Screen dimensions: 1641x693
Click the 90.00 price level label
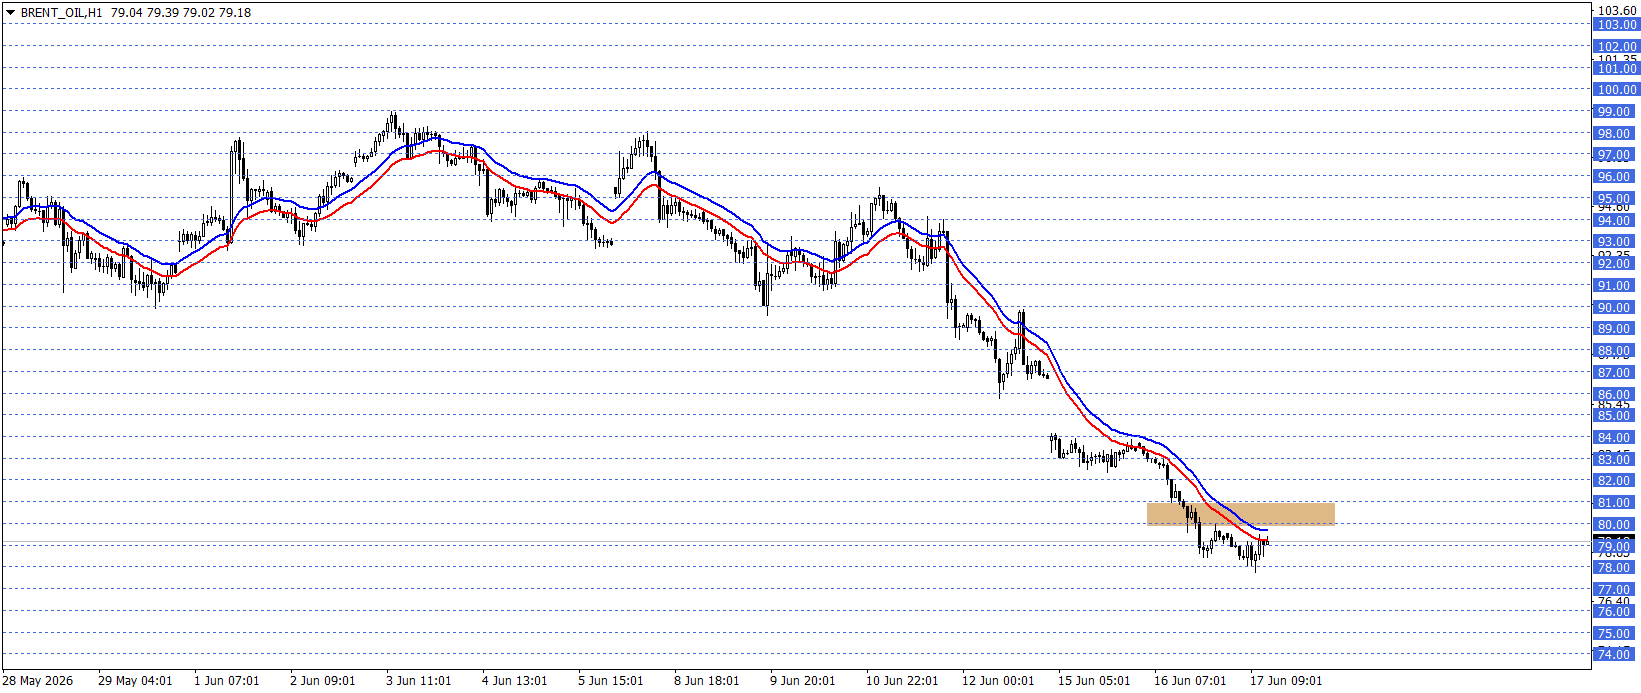tap(1616, 308)
